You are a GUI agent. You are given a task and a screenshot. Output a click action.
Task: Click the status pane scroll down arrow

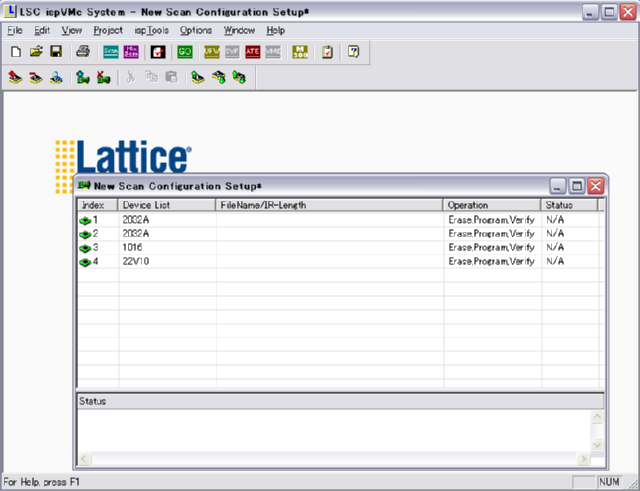click(x=597, y=444)
